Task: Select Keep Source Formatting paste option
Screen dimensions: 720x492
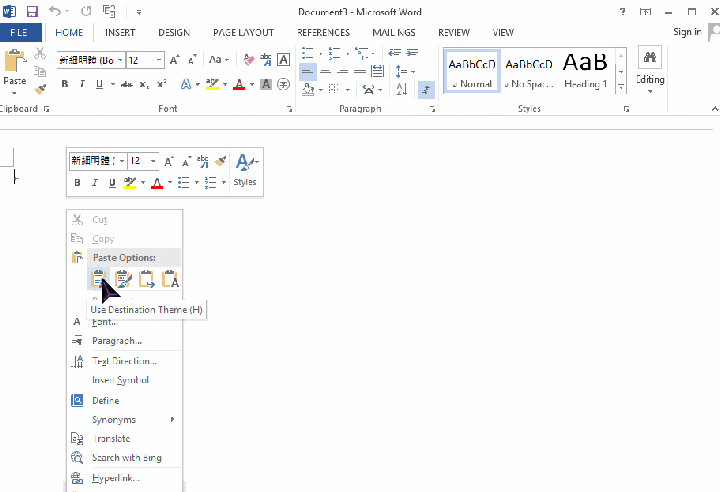Action: click(x=123, y=279)
